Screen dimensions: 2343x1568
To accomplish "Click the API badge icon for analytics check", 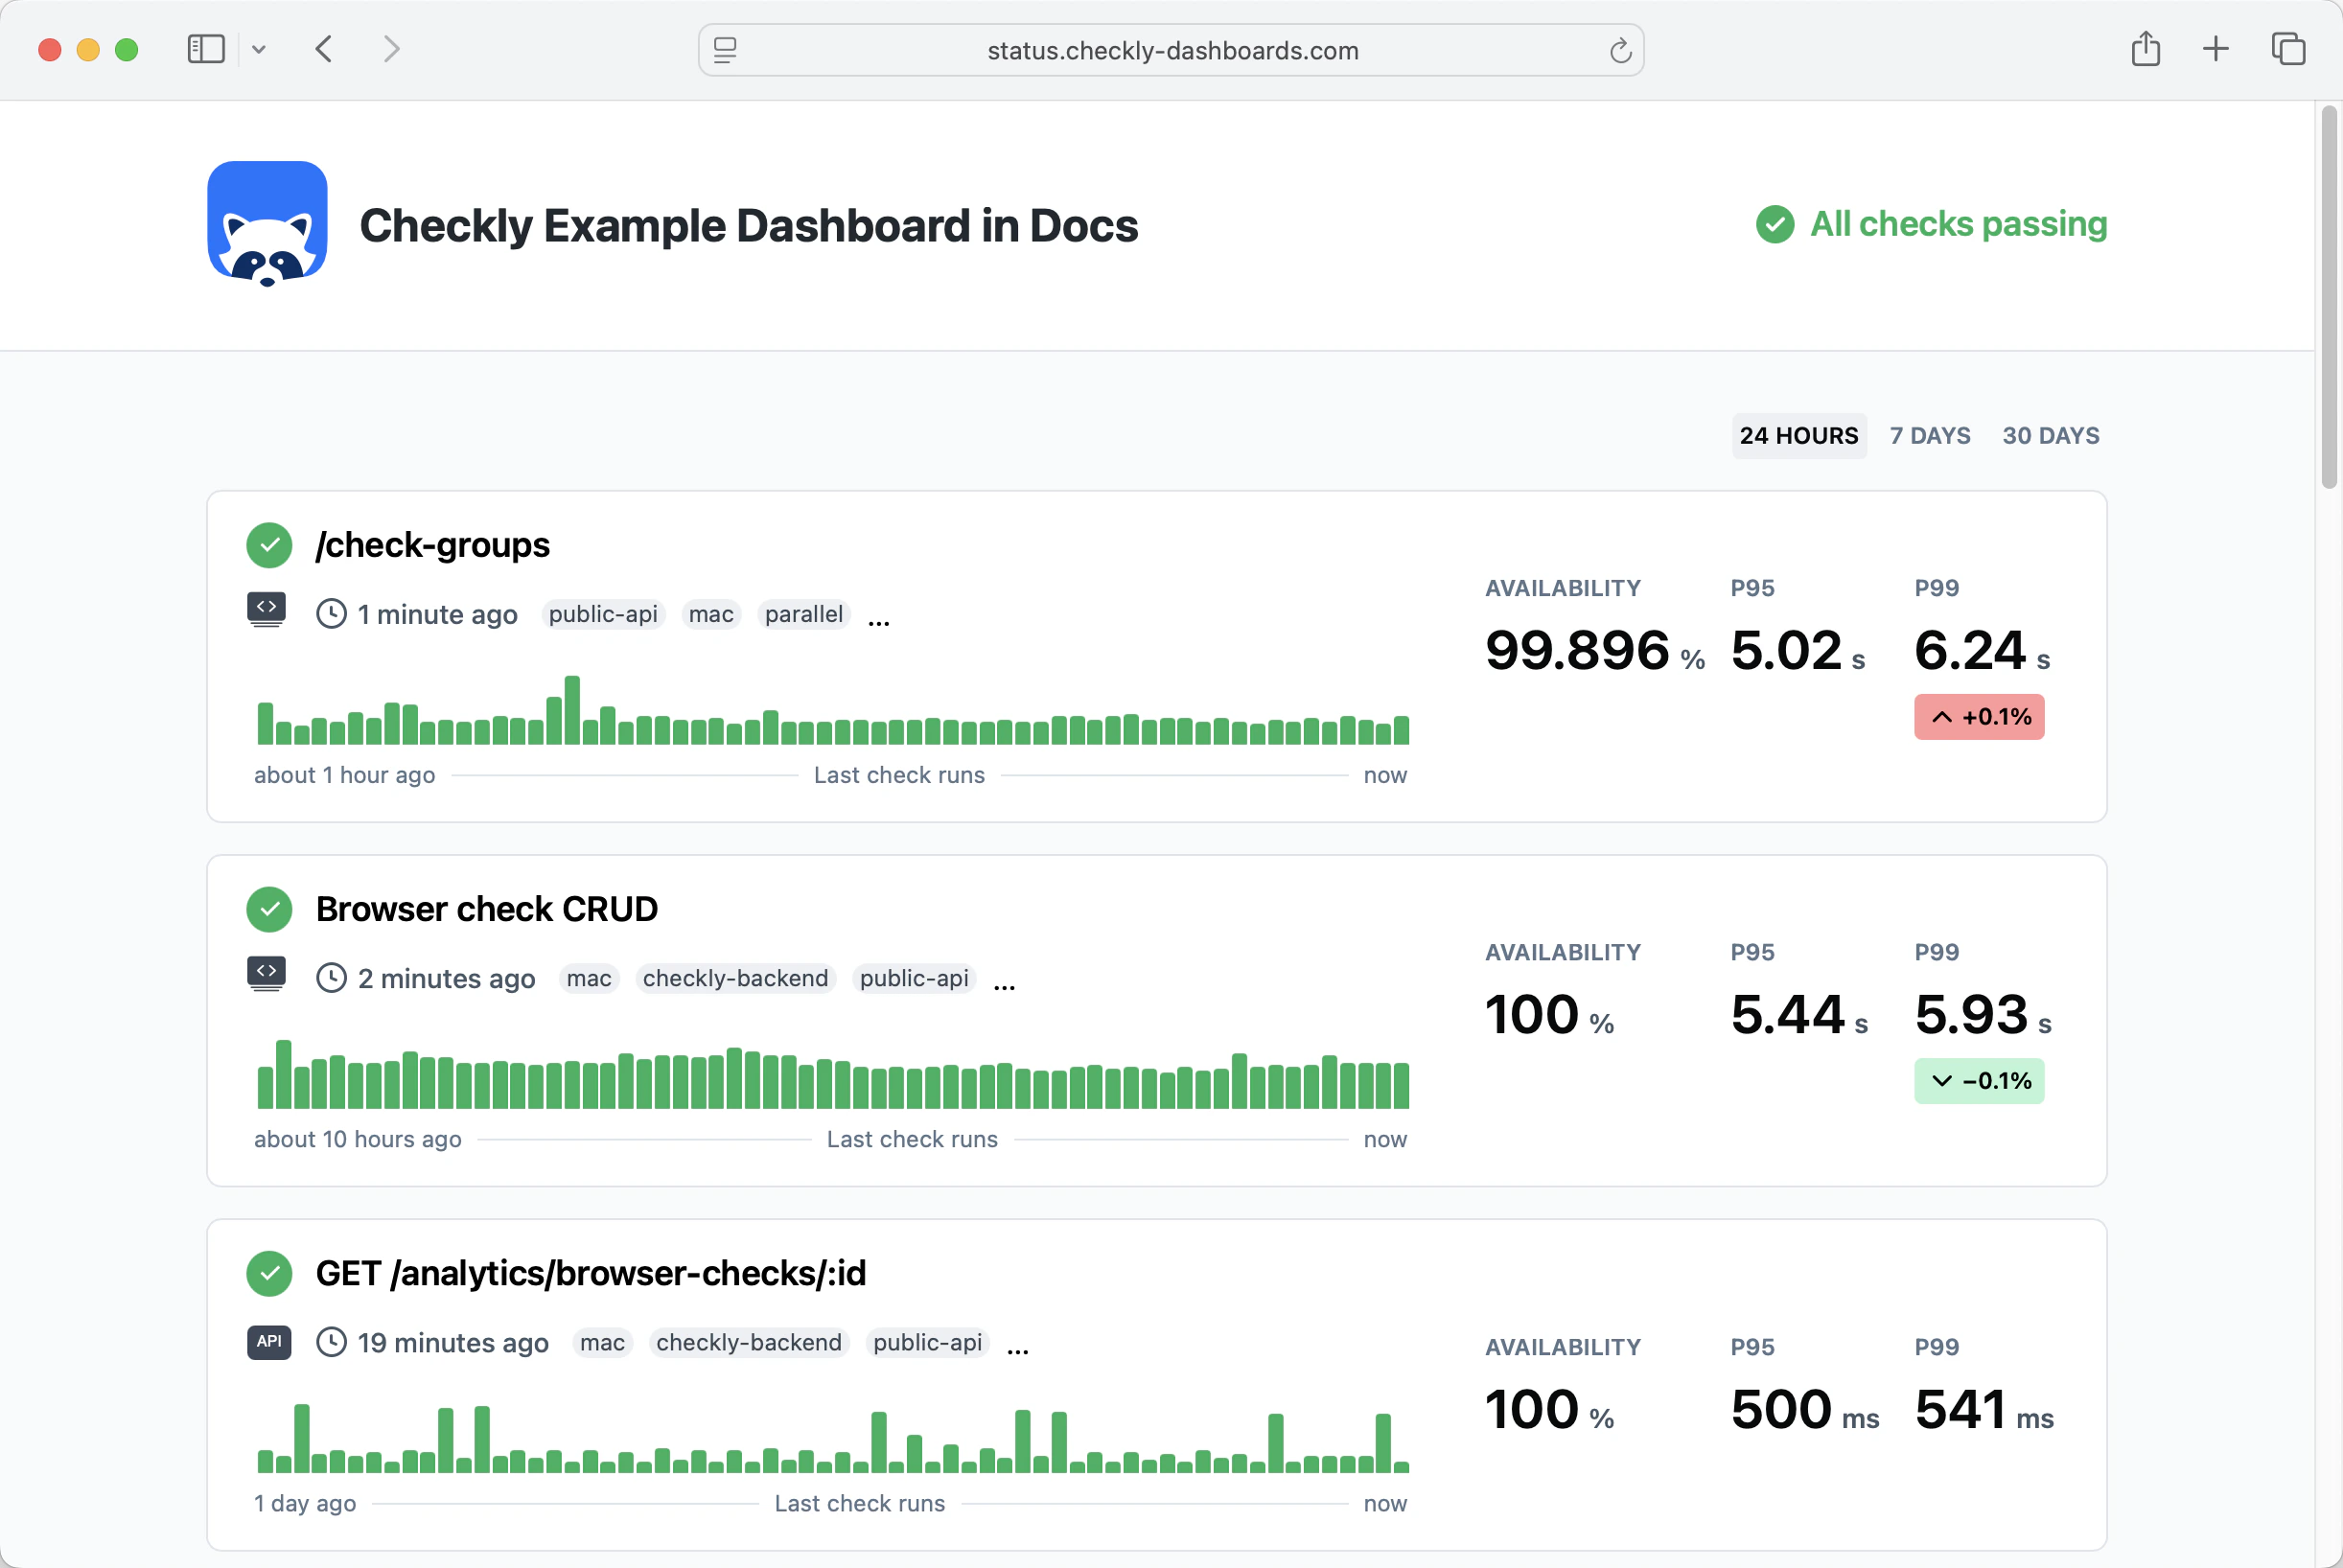I will coord(269,1342).
